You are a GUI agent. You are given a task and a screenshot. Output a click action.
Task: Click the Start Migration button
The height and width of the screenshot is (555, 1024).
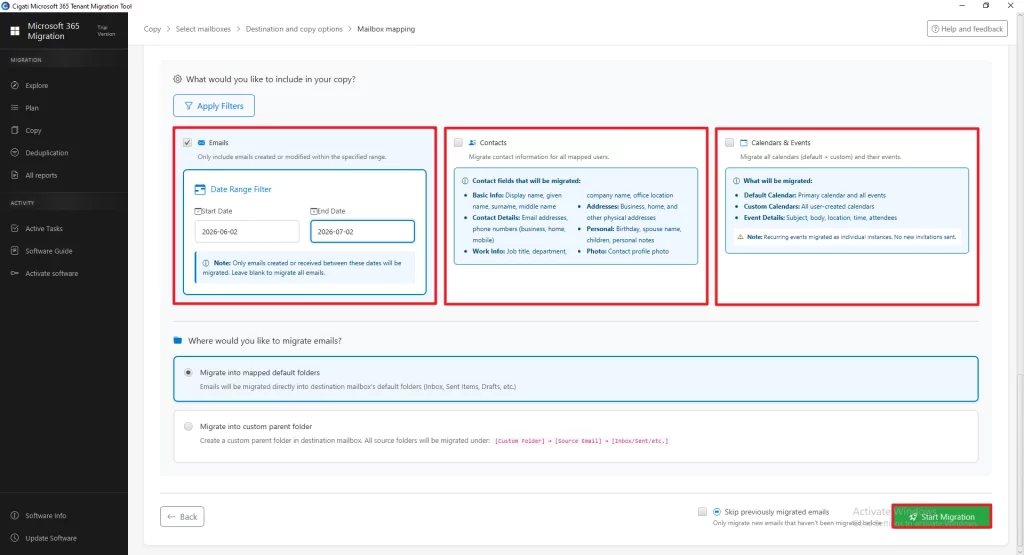[942, 516]
